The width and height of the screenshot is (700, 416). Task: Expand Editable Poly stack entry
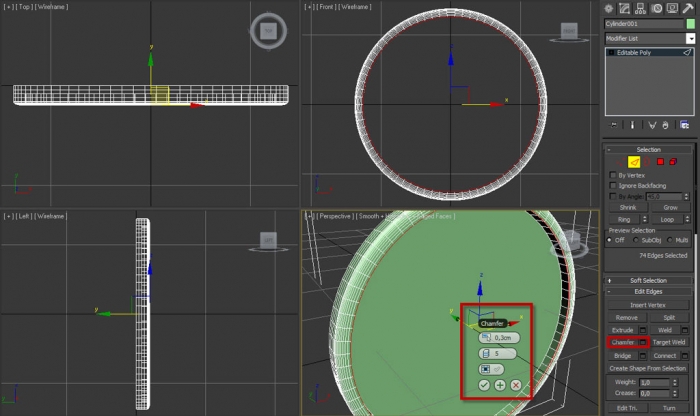612,53
